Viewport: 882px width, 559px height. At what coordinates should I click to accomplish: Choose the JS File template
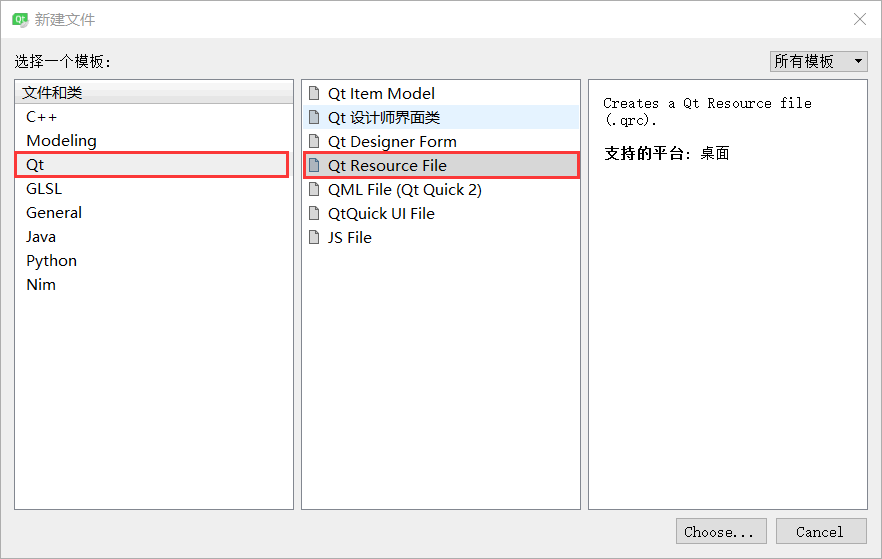441,237
